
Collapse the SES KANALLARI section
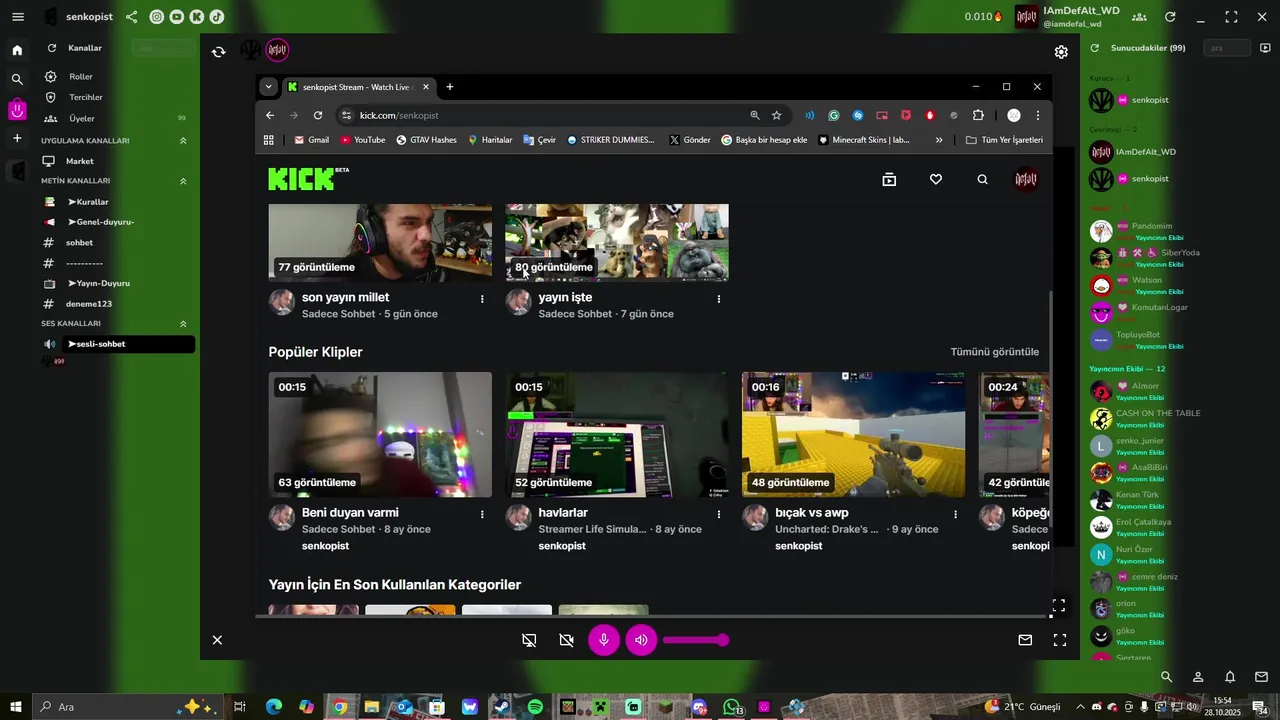pos(183,324)
